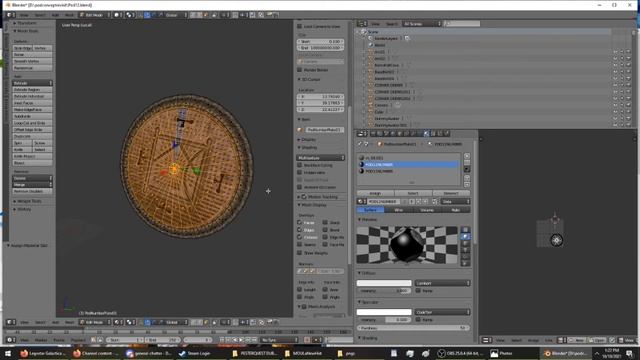Toggle Edge Length info checkbox

tap(300, 290)
